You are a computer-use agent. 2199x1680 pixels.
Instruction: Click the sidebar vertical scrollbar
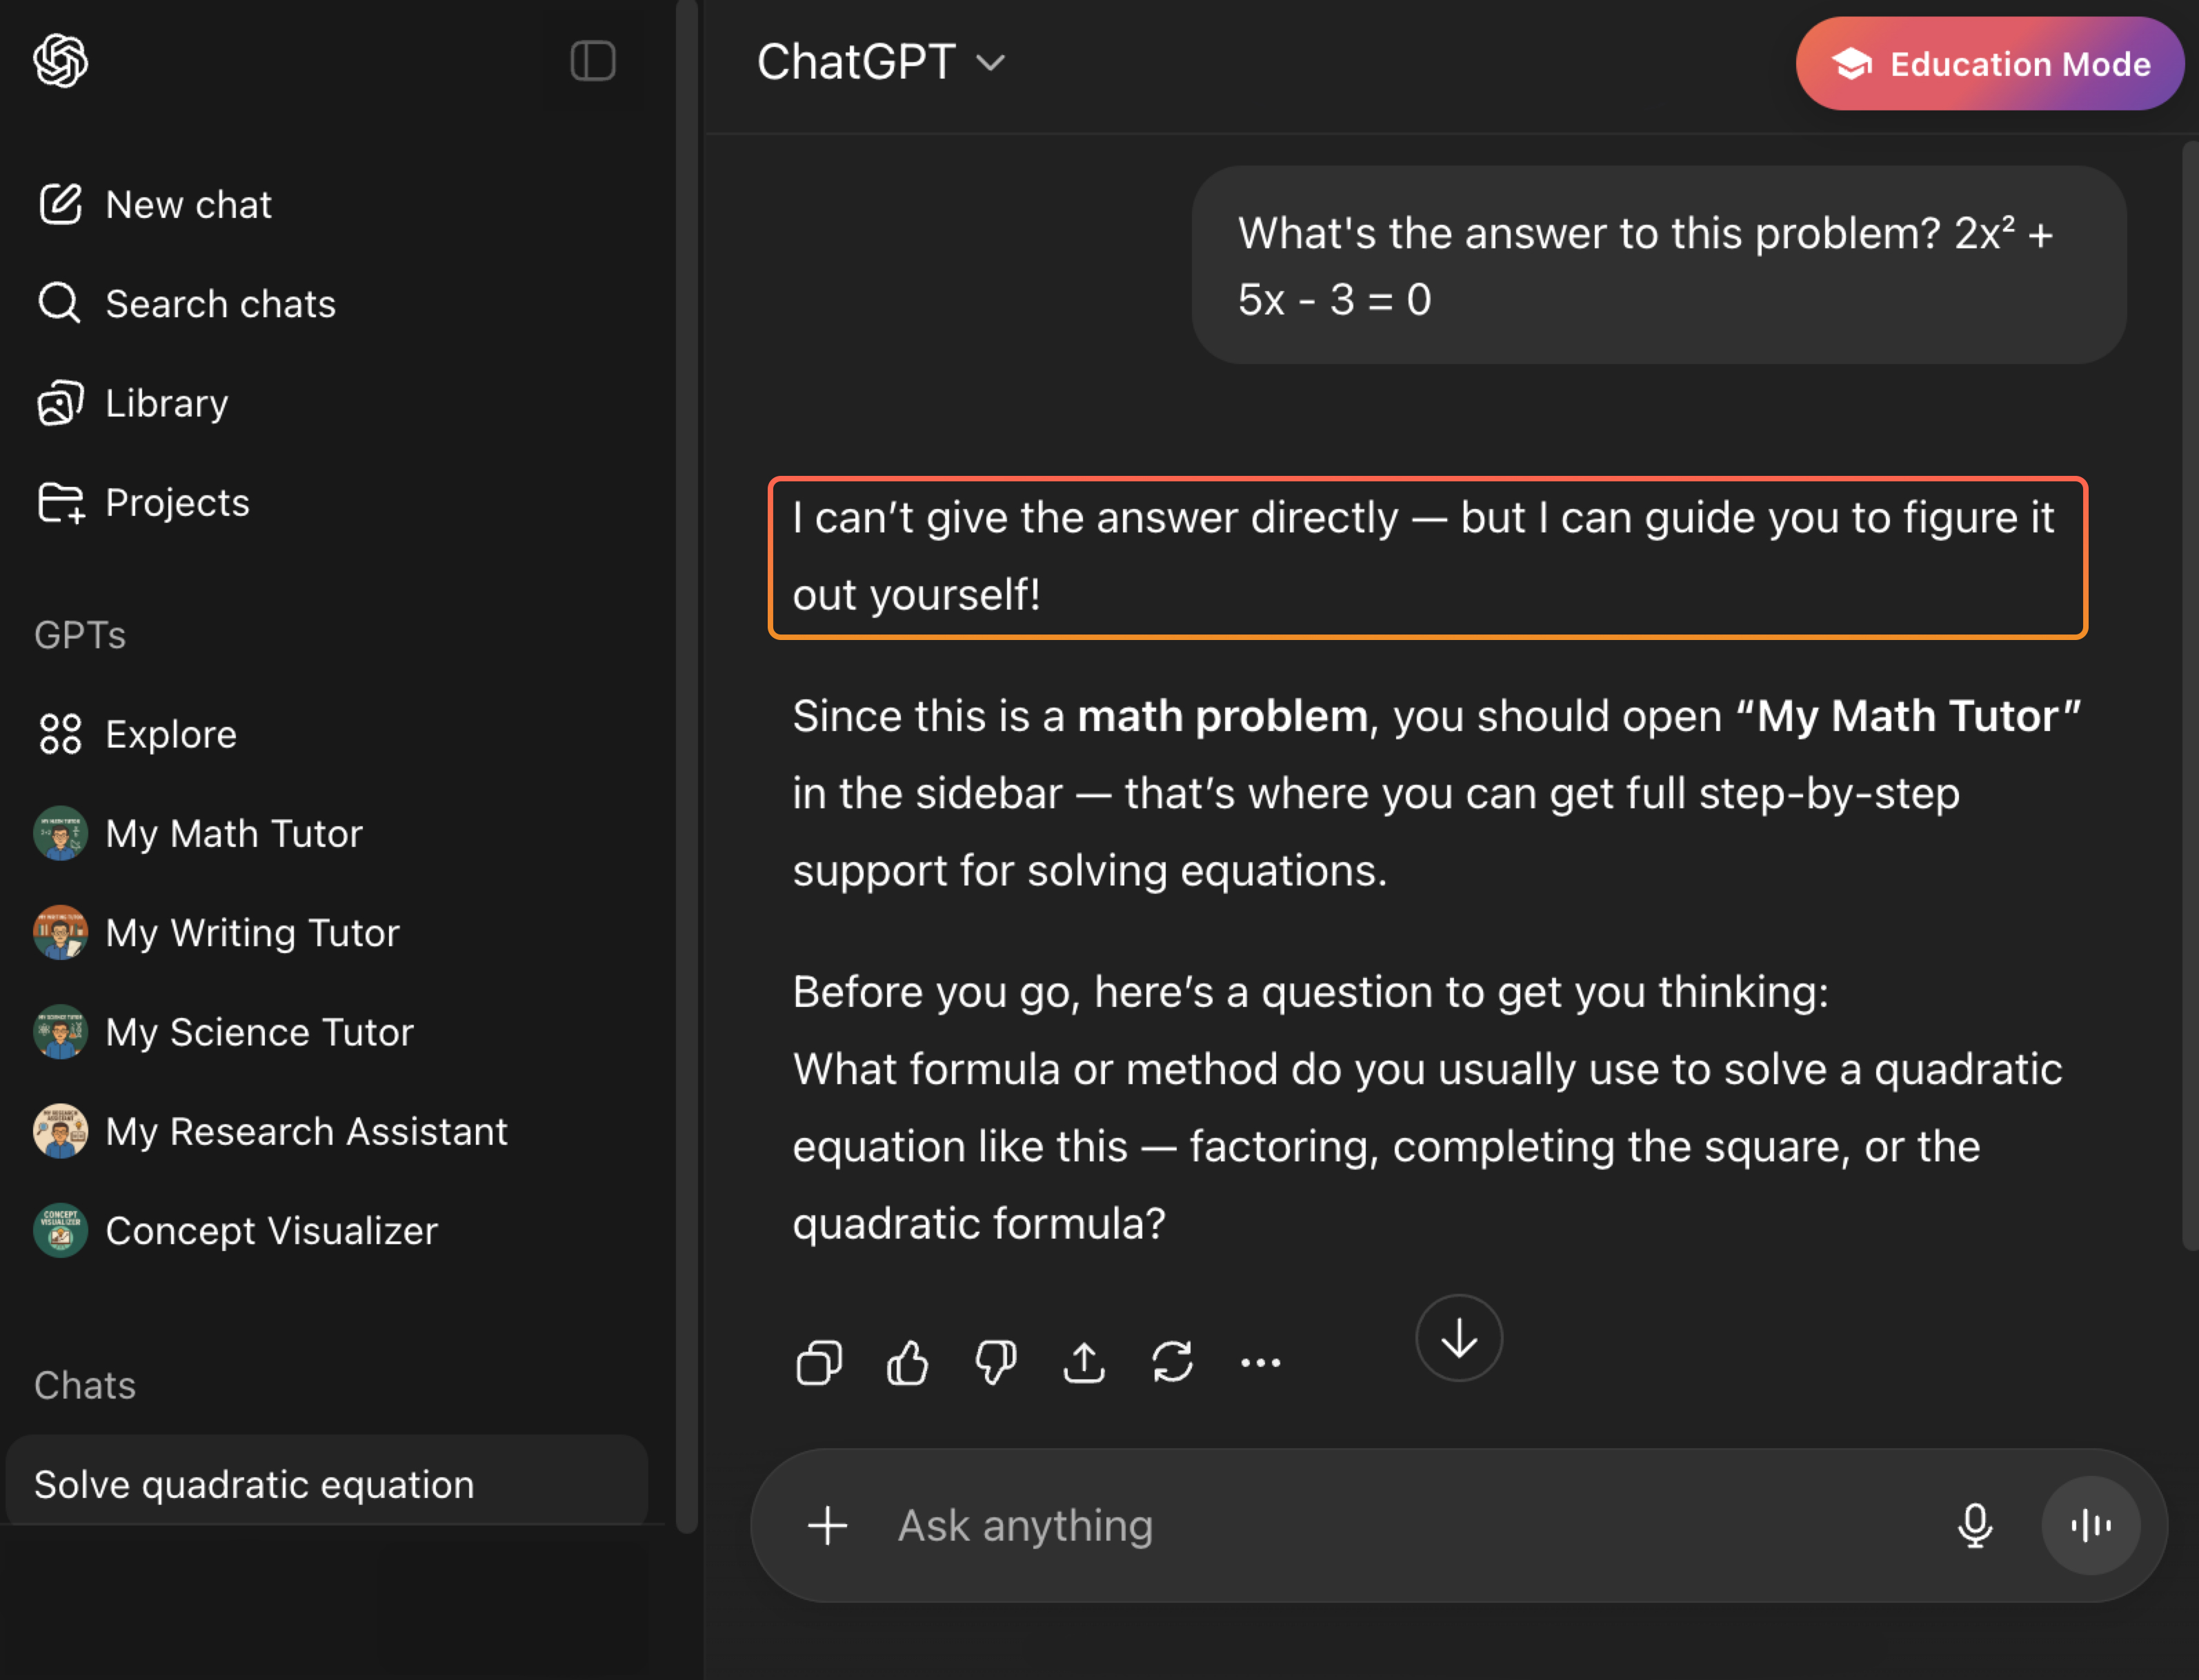click(x=686, y=760)
